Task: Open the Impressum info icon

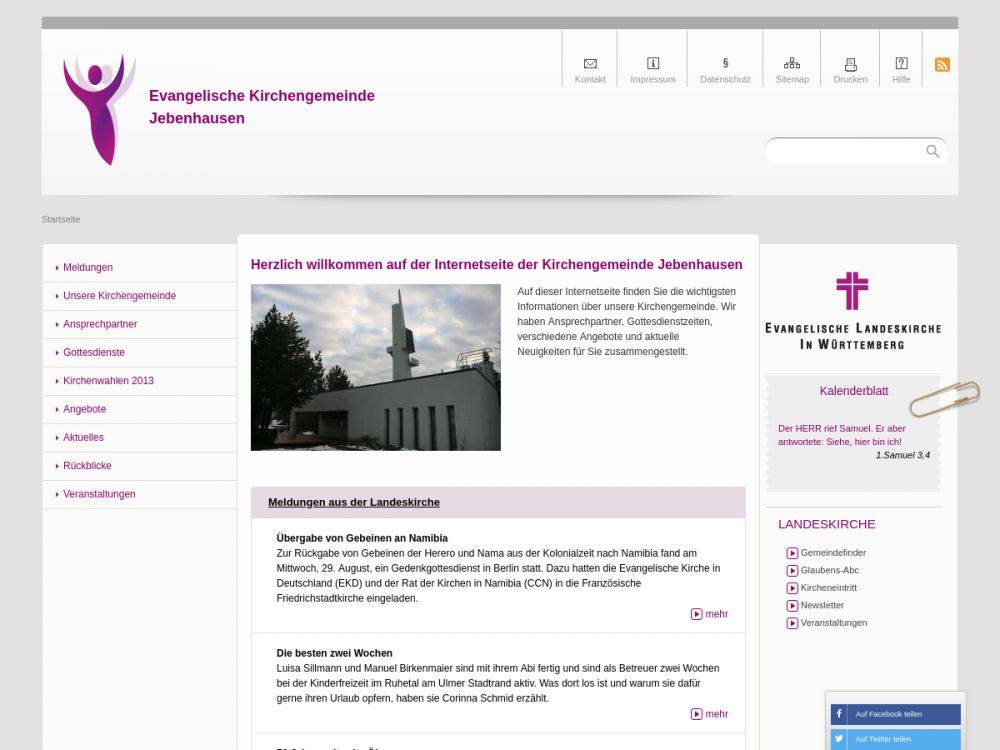Action: (653, 64)
